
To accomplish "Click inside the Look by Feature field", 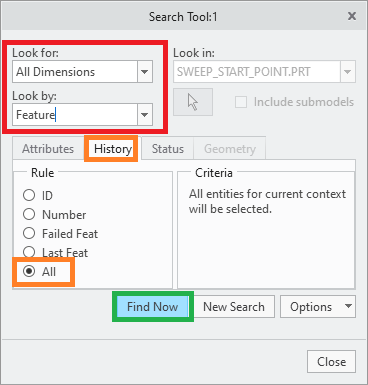I will tap(75, 115).
